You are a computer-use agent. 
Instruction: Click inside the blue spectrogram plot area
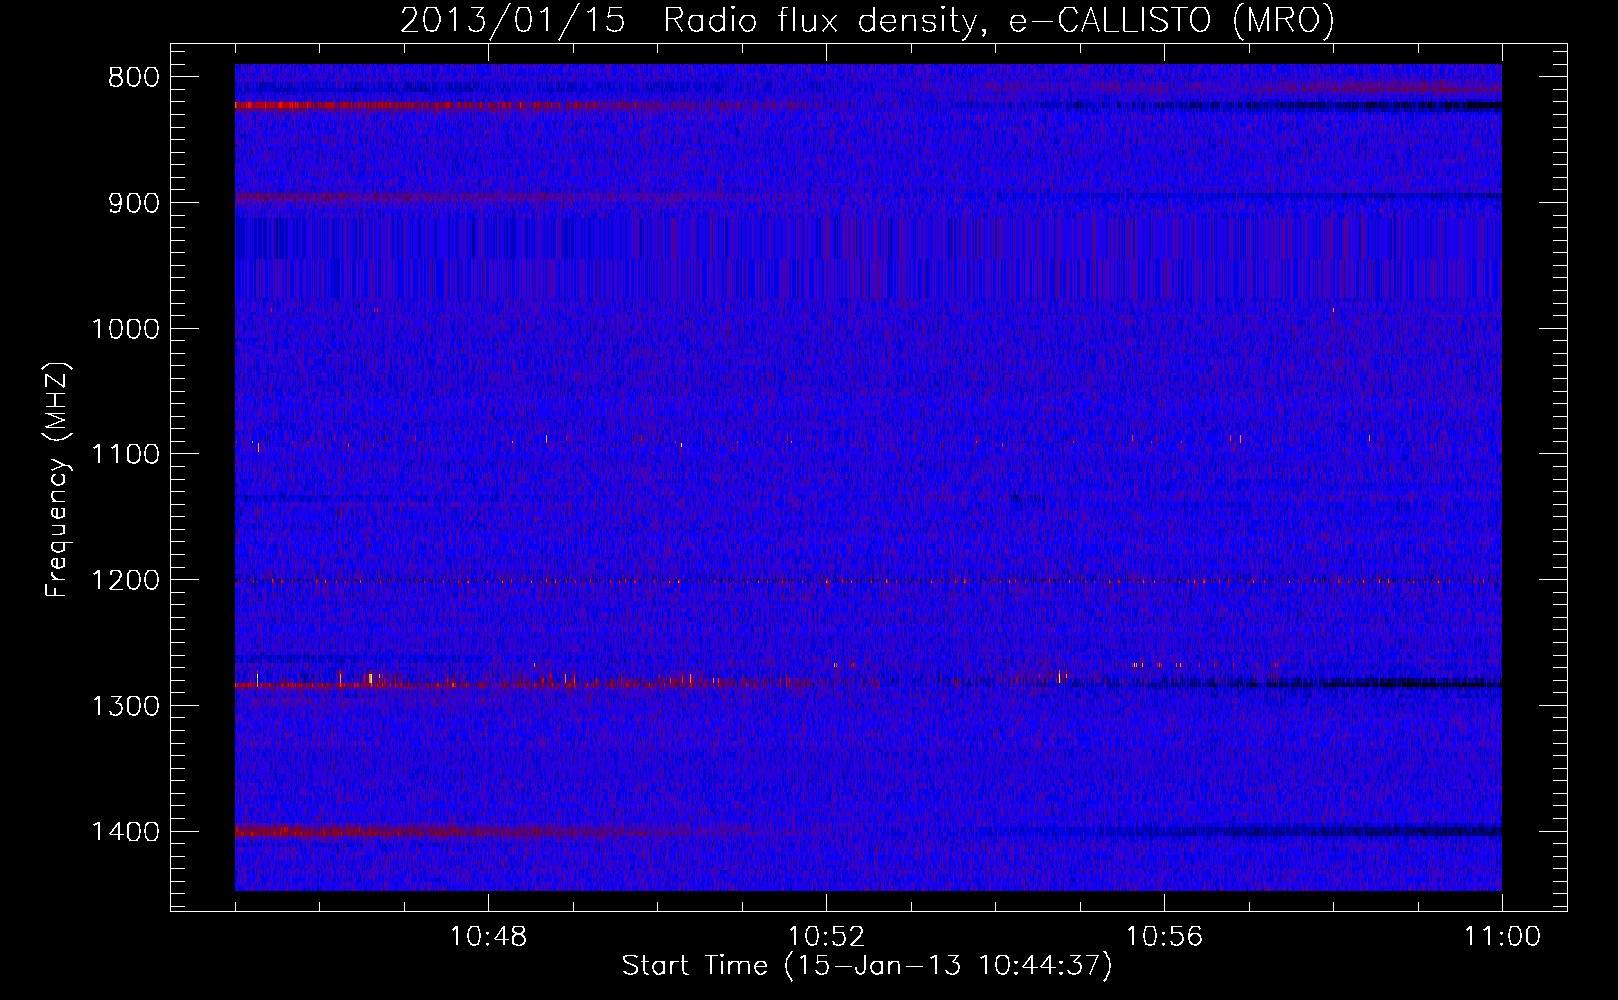click(868, 477)
